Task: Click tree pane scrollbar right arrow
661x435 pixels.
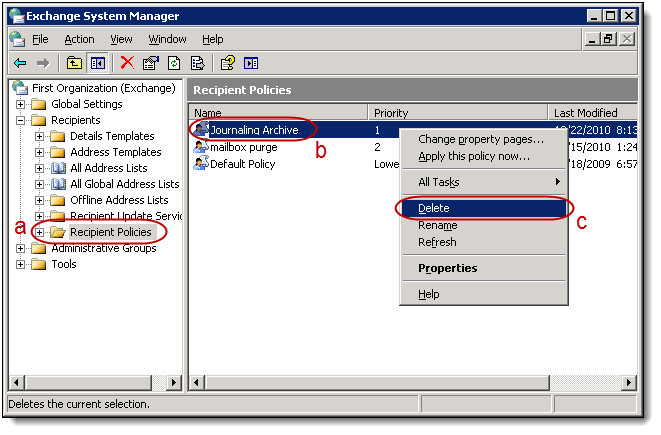Action: click(x=173, y=383)
